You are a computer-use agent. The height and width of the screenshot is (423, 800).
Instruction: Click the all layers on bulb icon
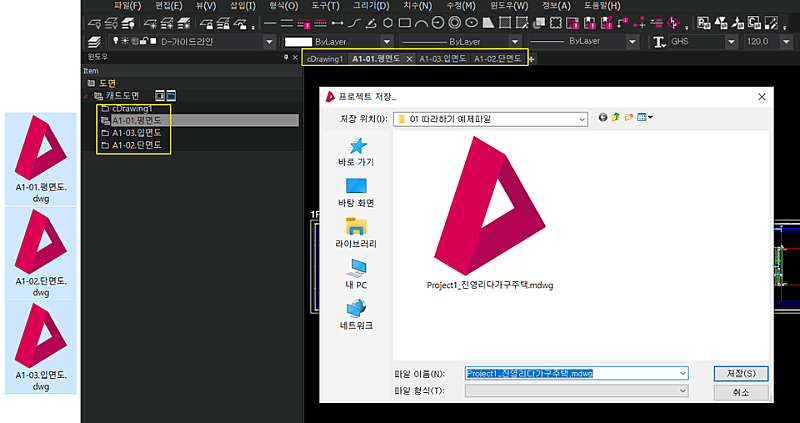(128, 23)
